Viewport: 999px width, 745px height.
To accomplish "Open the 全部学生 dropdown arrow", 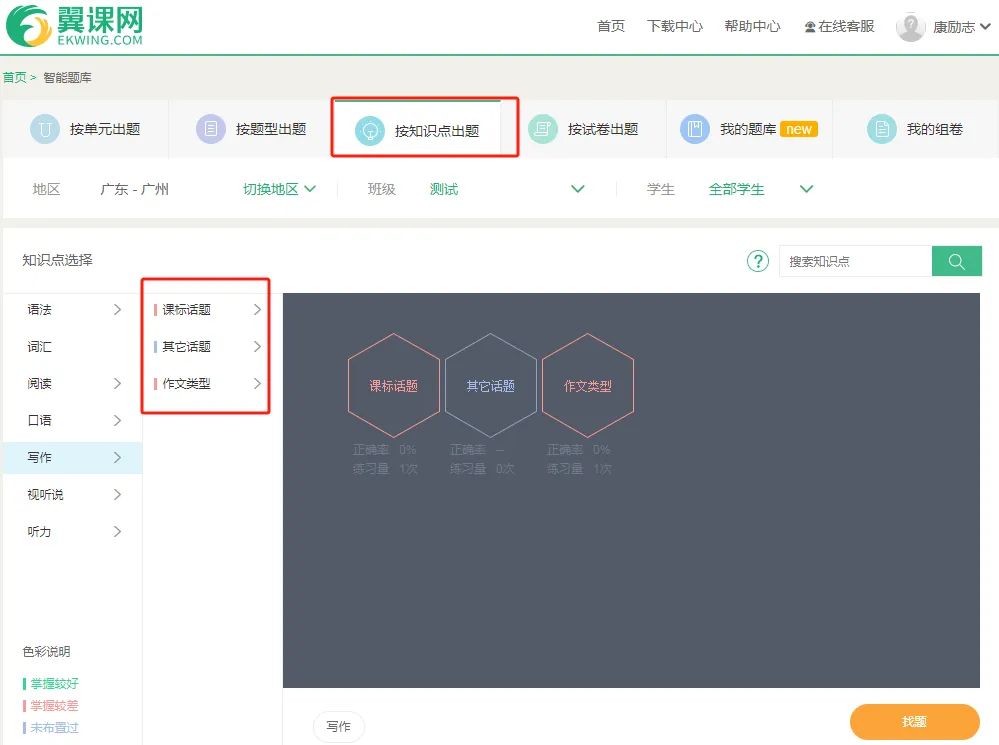I will 807,189.
